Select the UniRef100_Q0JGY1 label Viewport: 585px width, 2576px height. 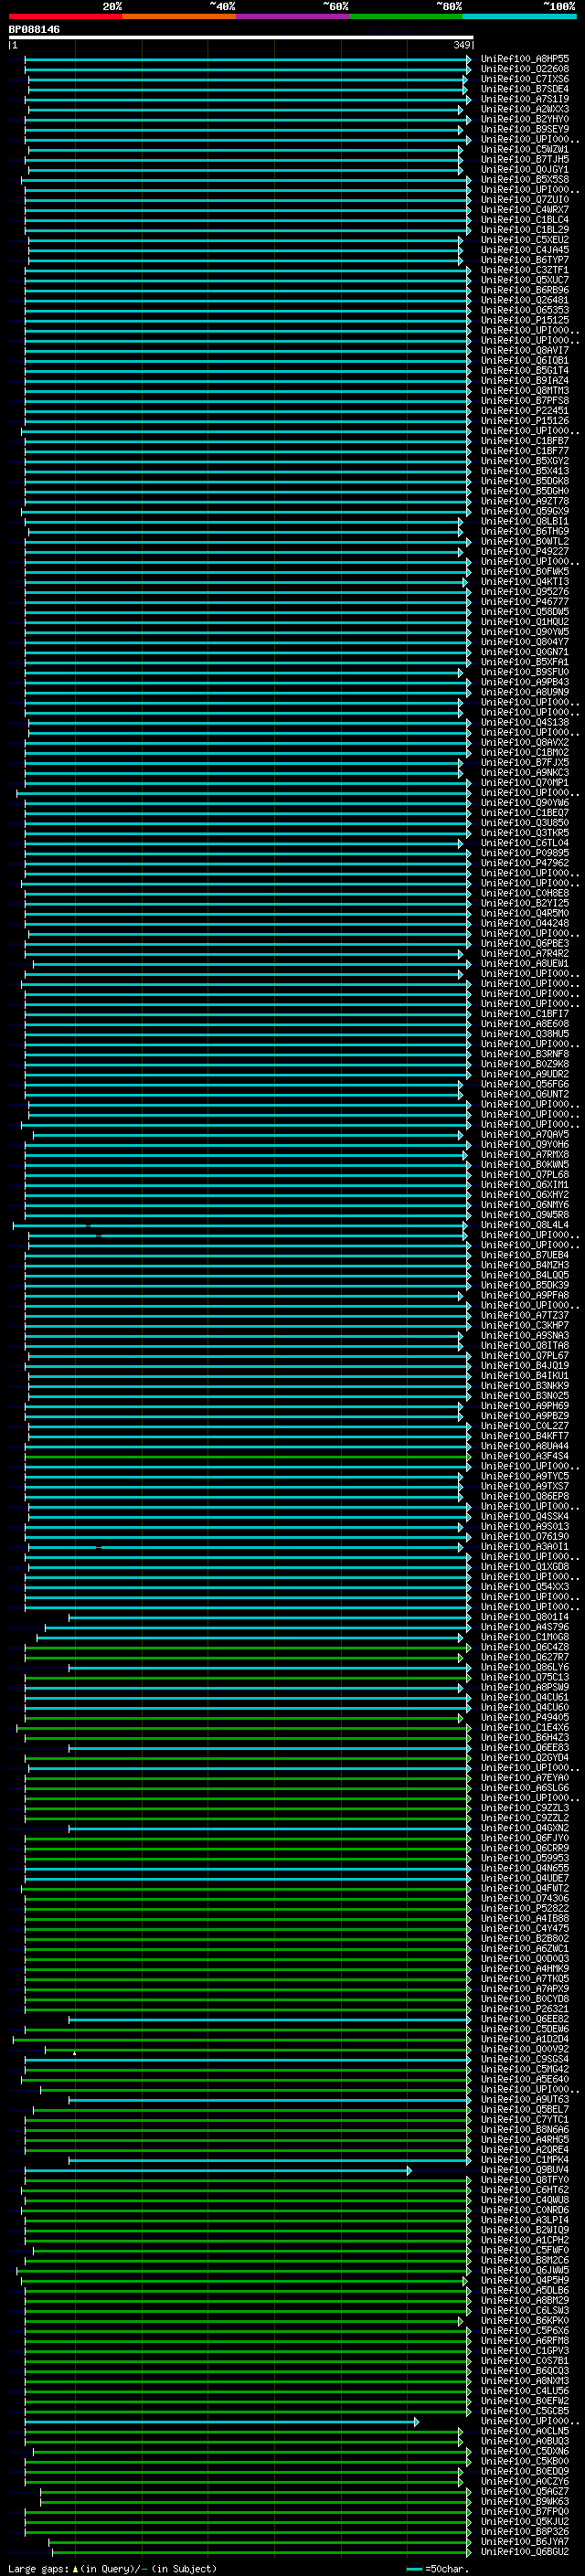[x=525, y=170]
